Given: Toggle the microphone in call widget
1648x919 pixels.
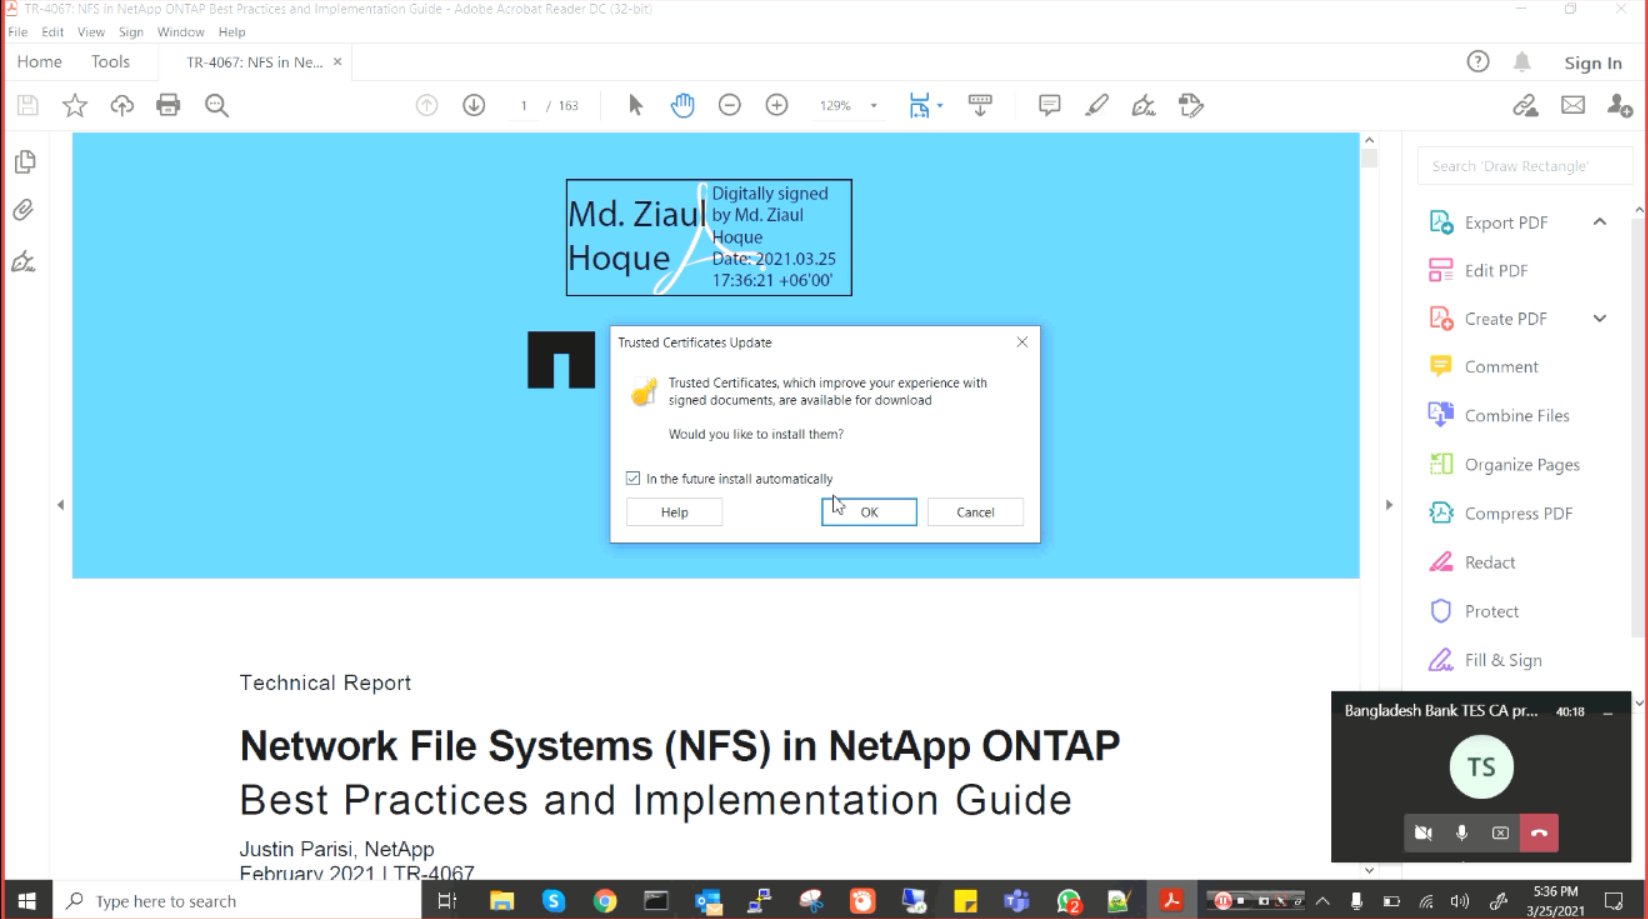Looking at the screenshot, I should (x=1461, y=833).
